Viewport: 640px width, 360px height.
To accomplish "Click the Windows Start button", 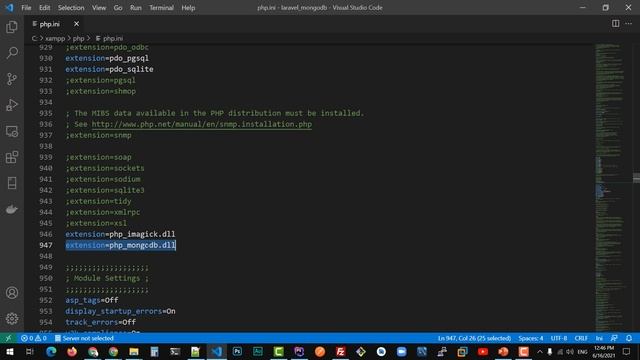I will coord(10,351).
